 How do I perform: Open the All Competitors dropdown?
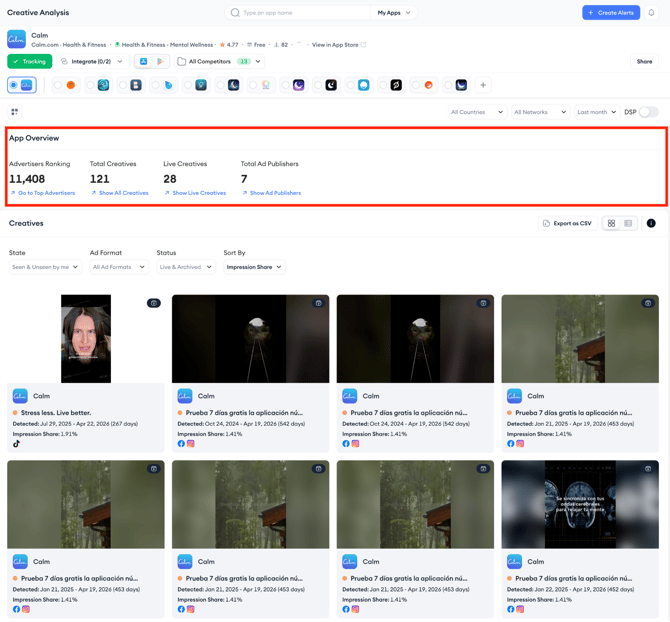pyautogui.click(x=219, y=62)
